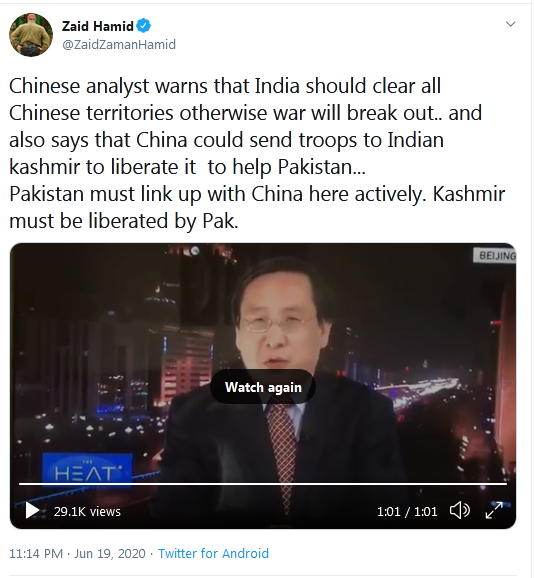This screenshot has width=534, height=578.
Task: Click the 29.1K views counter
Action: point(87,511)
